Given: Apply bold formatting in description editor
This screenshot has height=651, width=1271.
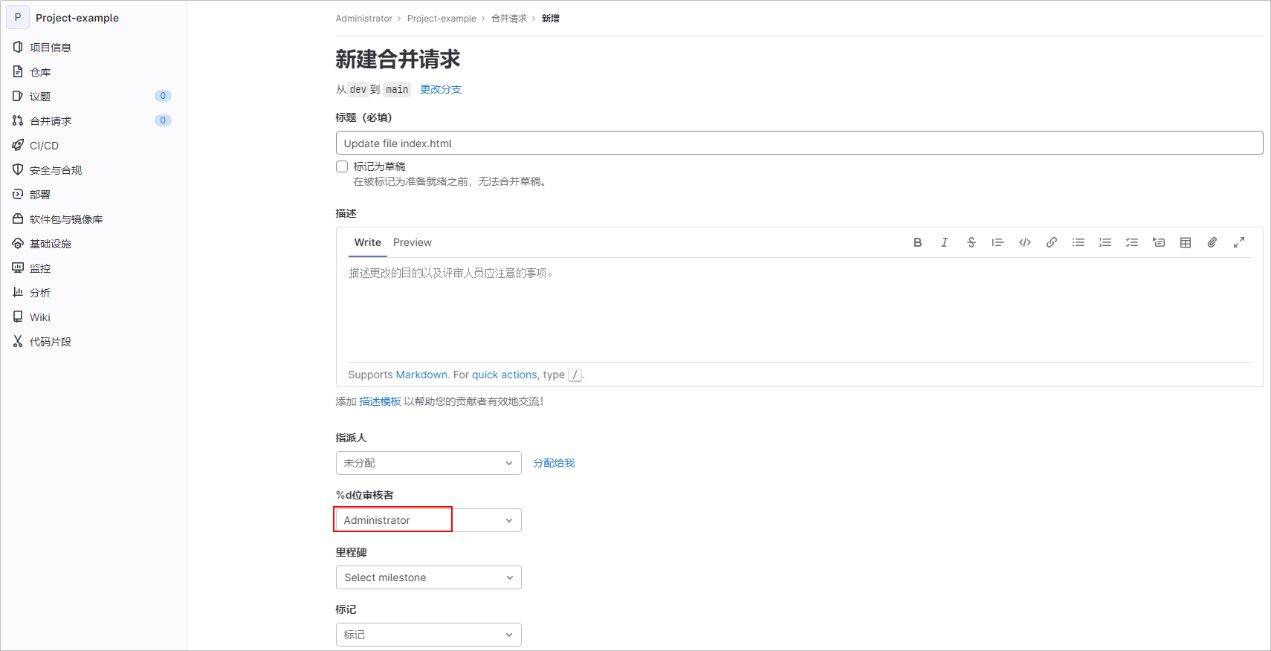Looking at the screenshot, I should [x=917, y=242].
